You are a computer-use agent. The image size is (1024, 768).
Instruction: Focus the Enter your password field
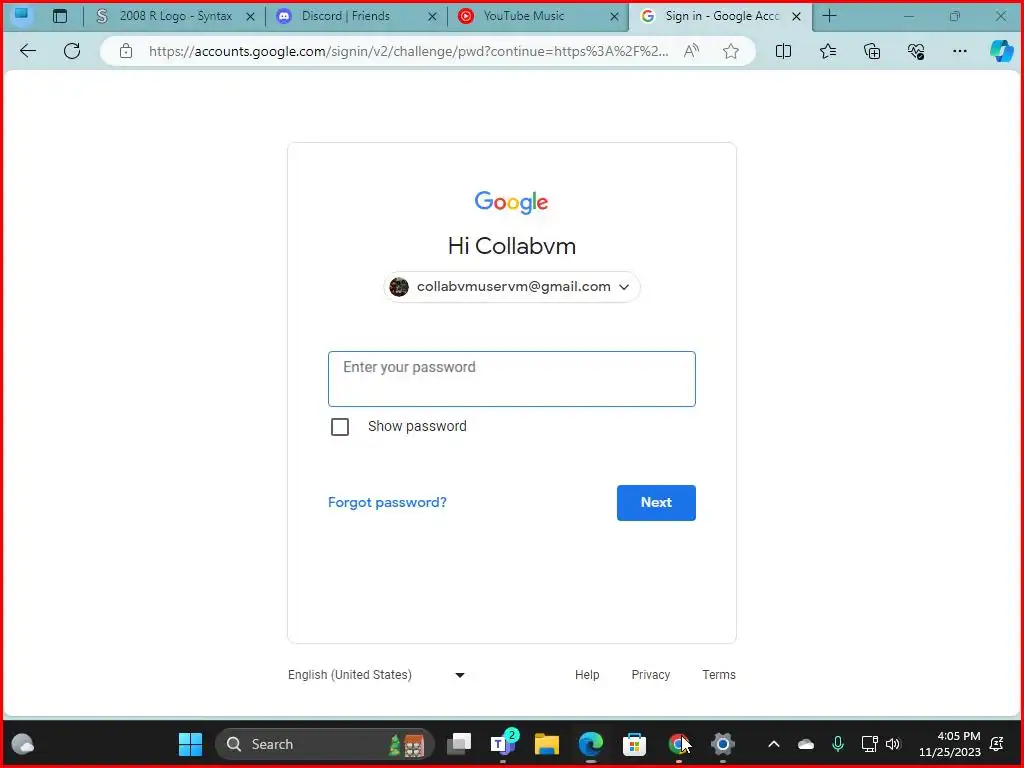pyautogui.click(x=511, y=379)
